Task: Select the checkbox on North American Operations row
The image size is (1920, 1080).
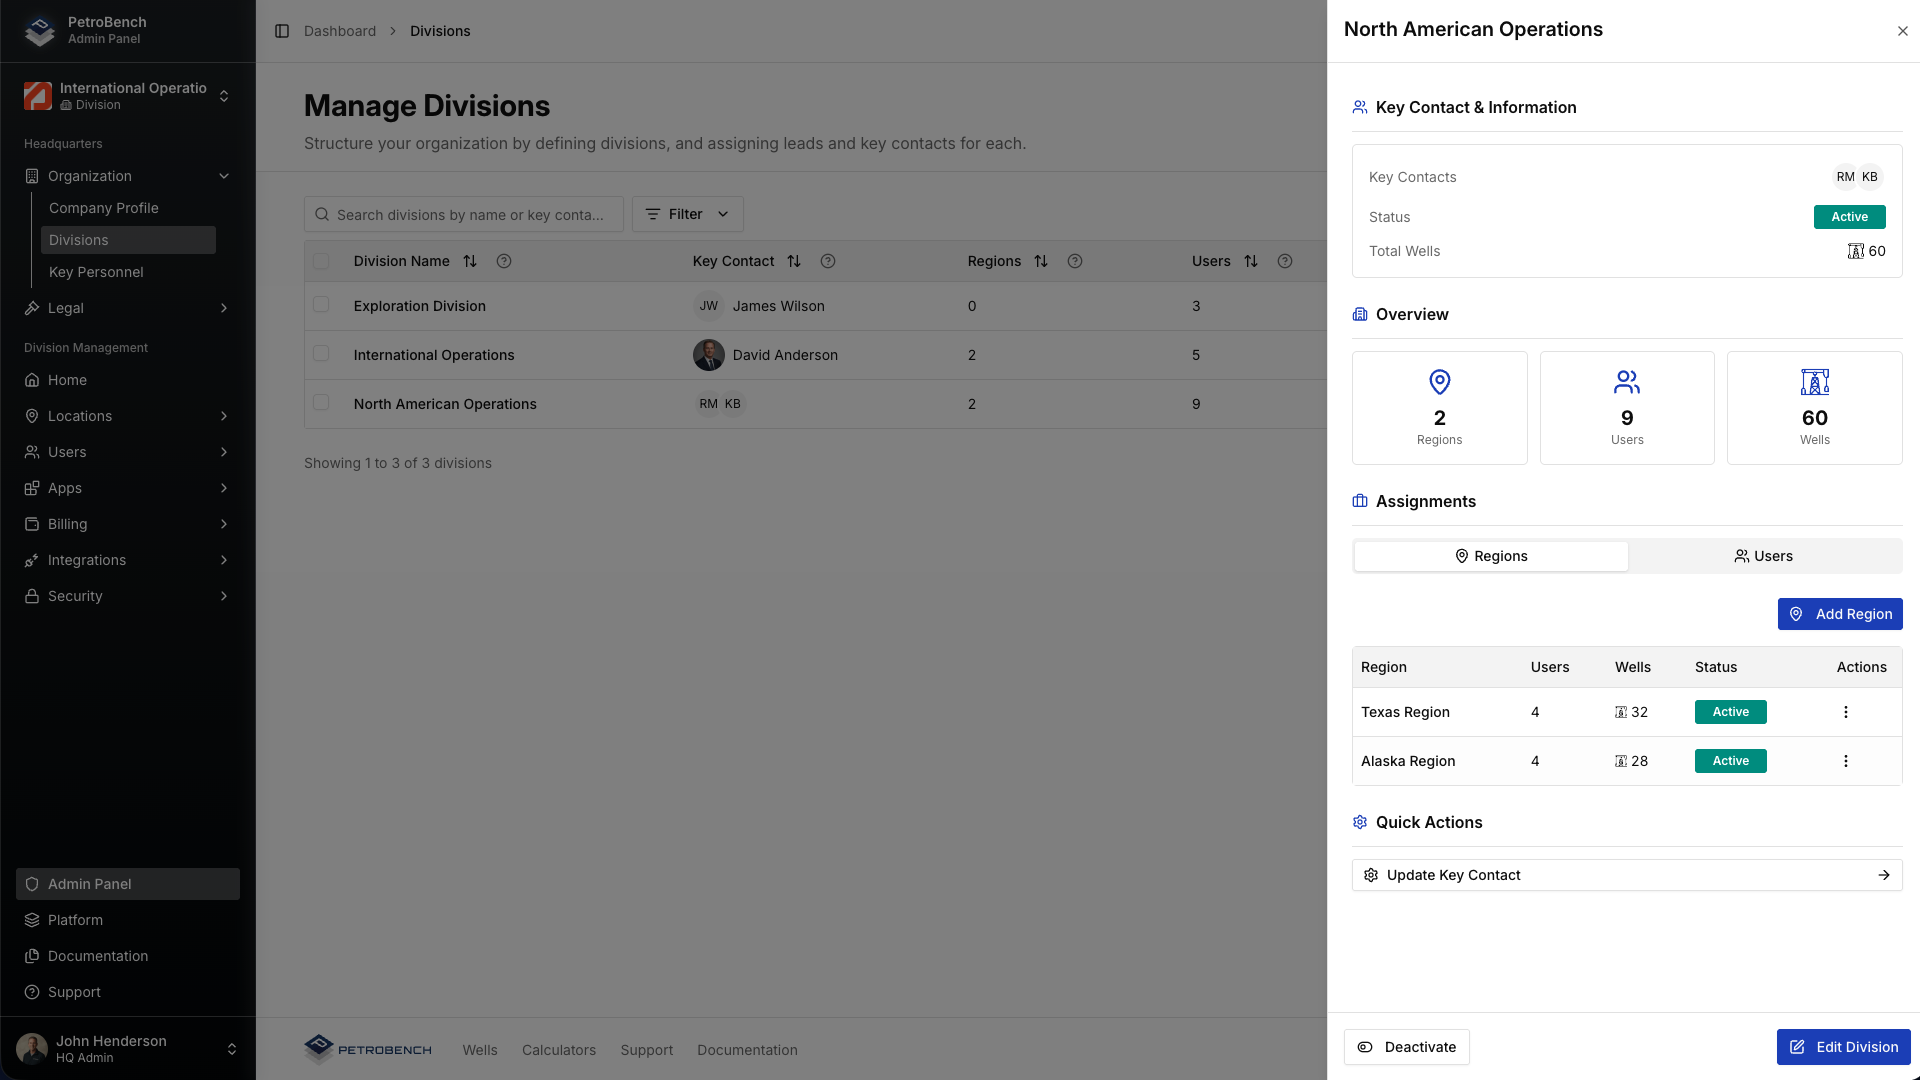Action: click(322, 402)
